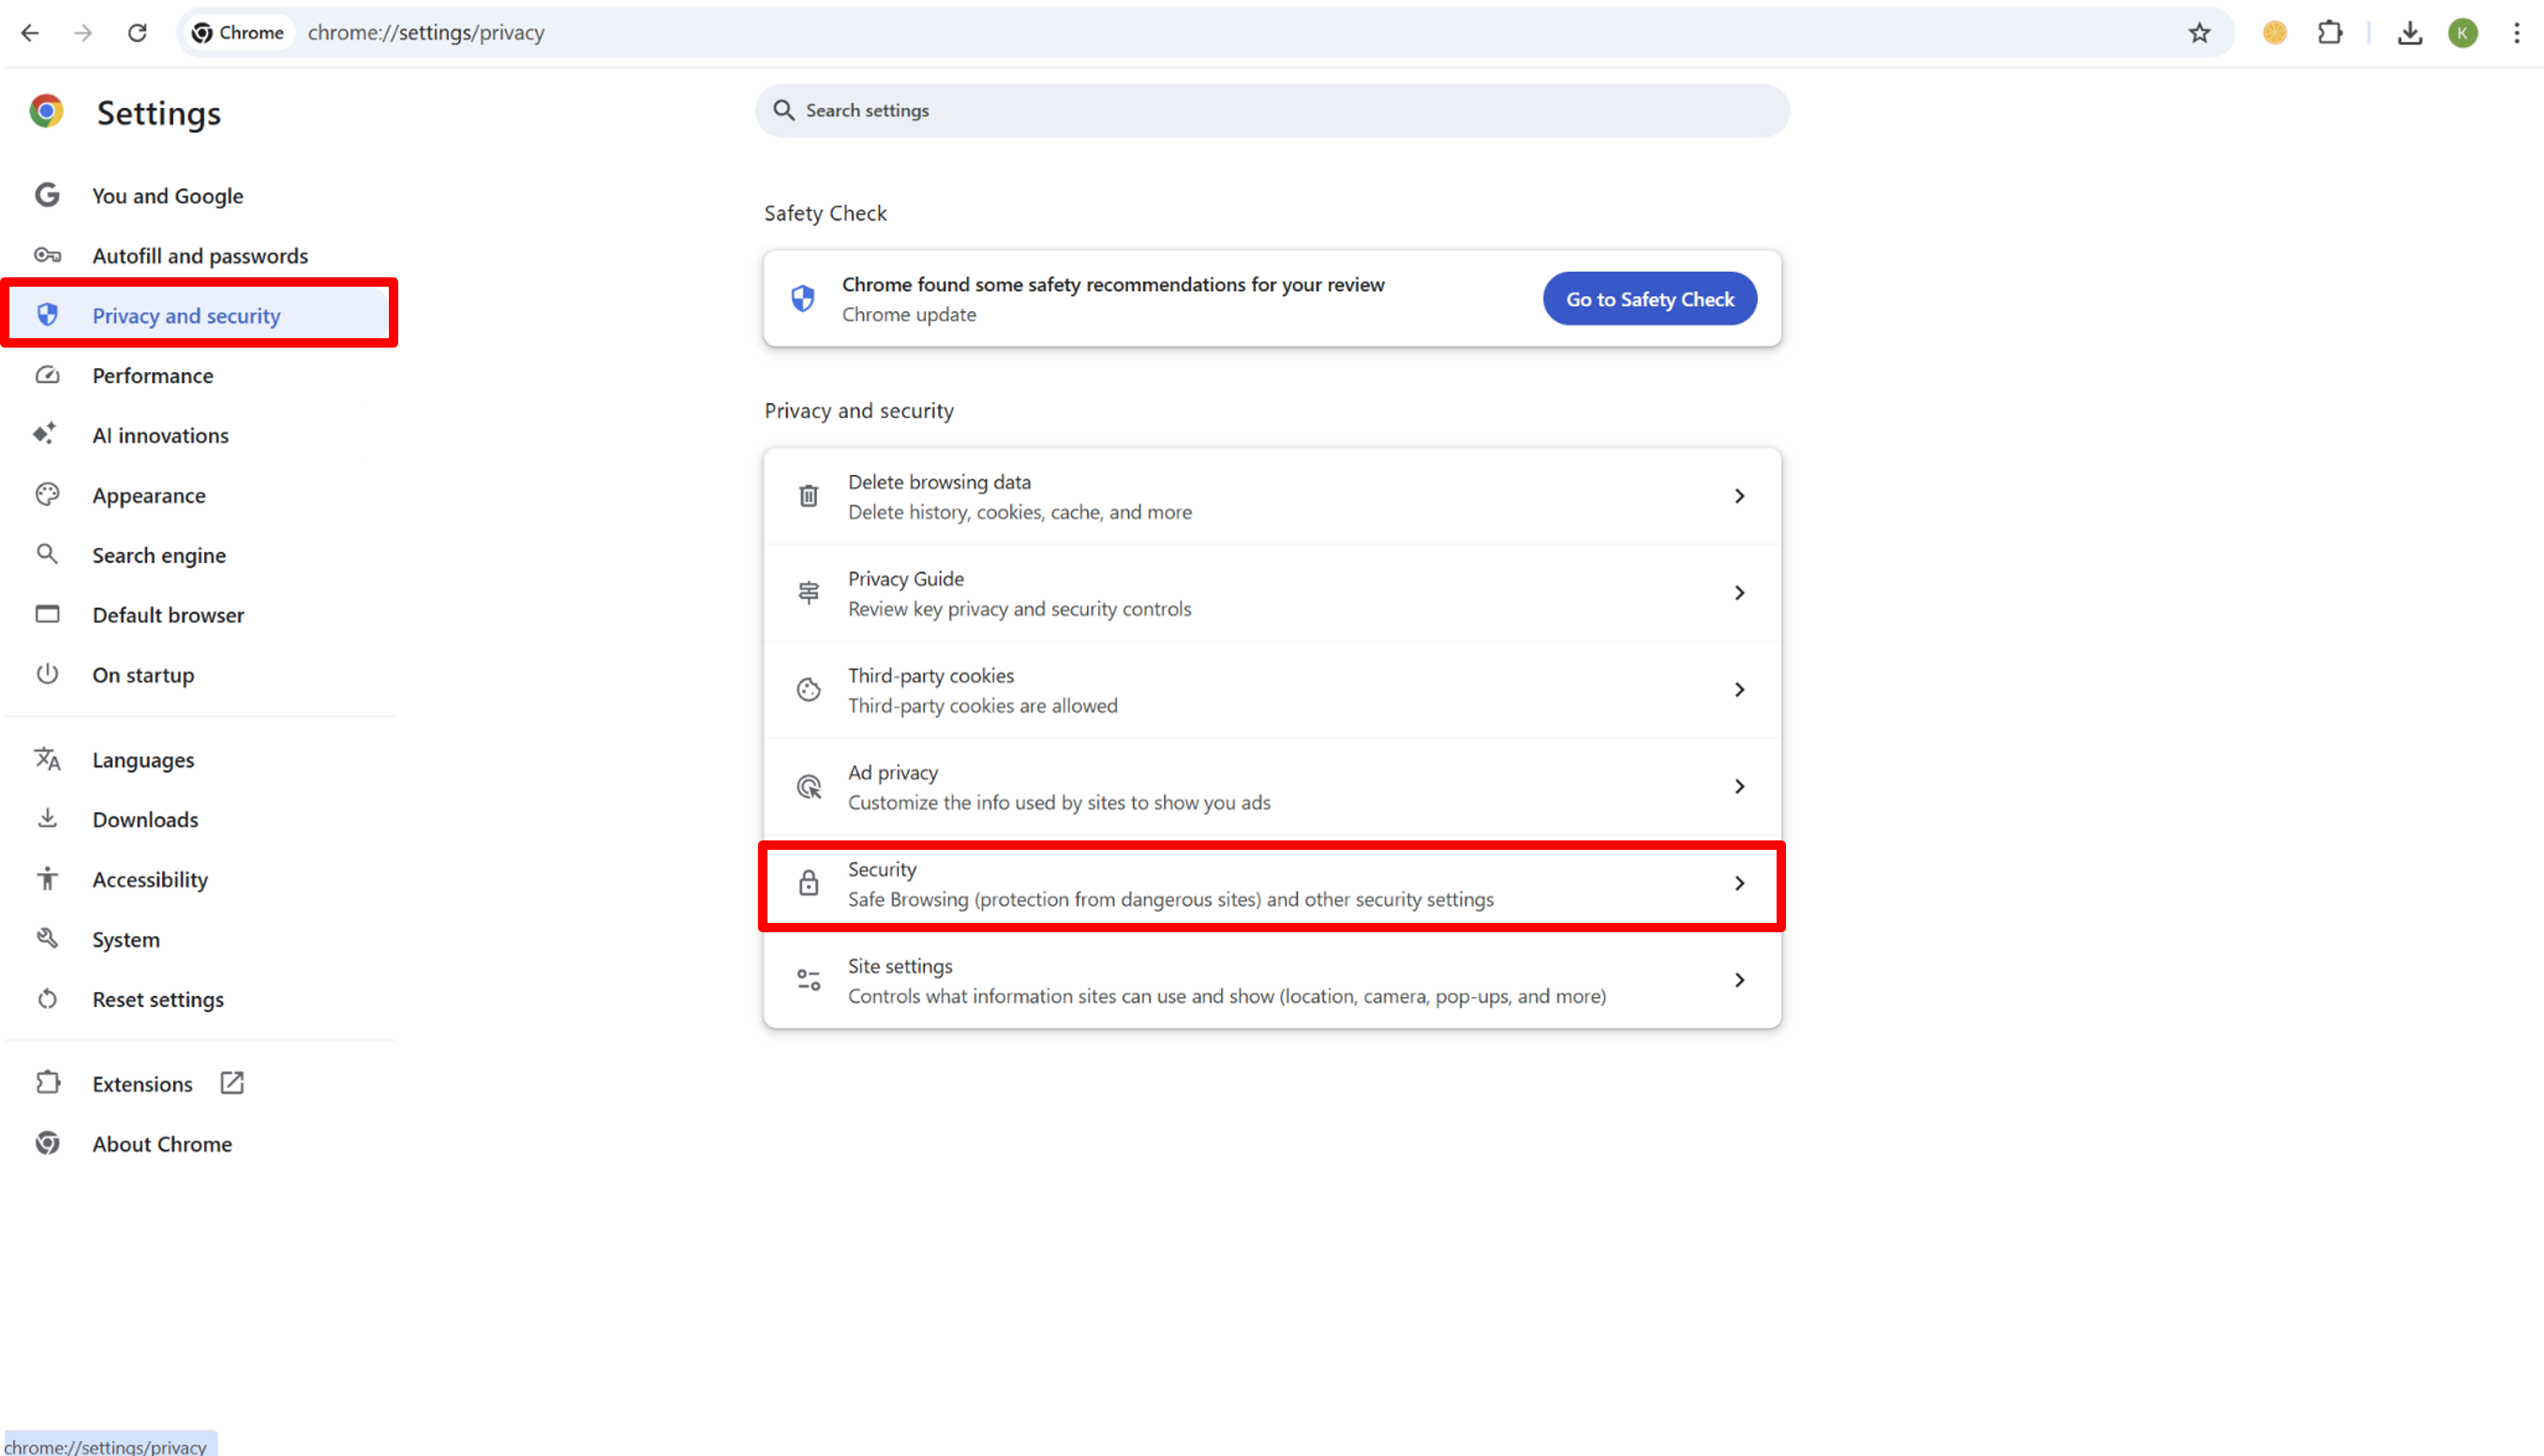Click the Security row title text

point(882,870)
